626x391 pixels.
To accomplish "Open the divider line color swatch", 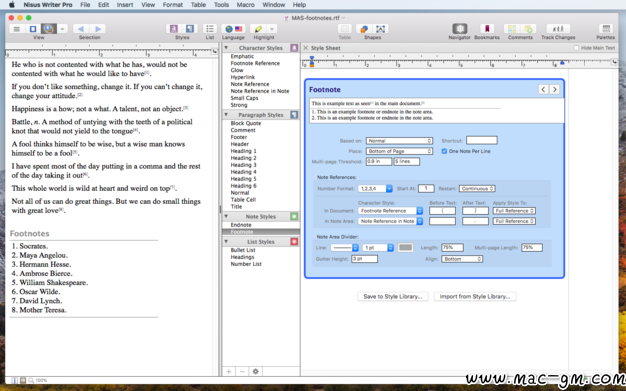I will (405, 248).
